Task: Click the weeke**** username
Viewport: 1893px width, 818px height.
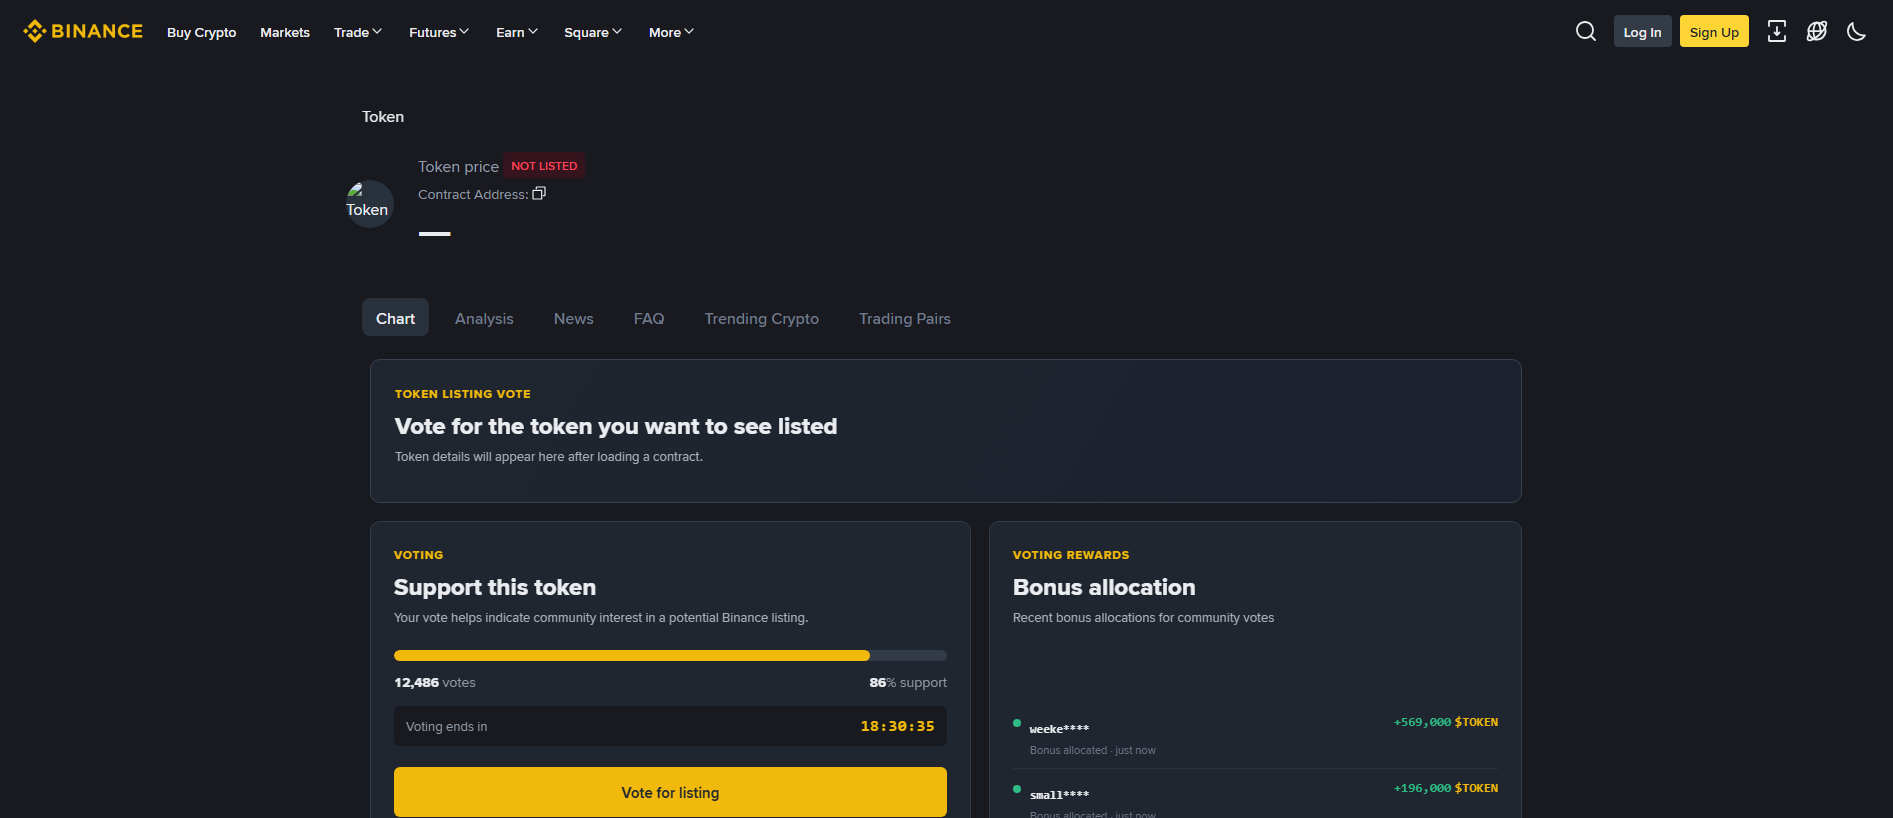Action: [1059, 729]
